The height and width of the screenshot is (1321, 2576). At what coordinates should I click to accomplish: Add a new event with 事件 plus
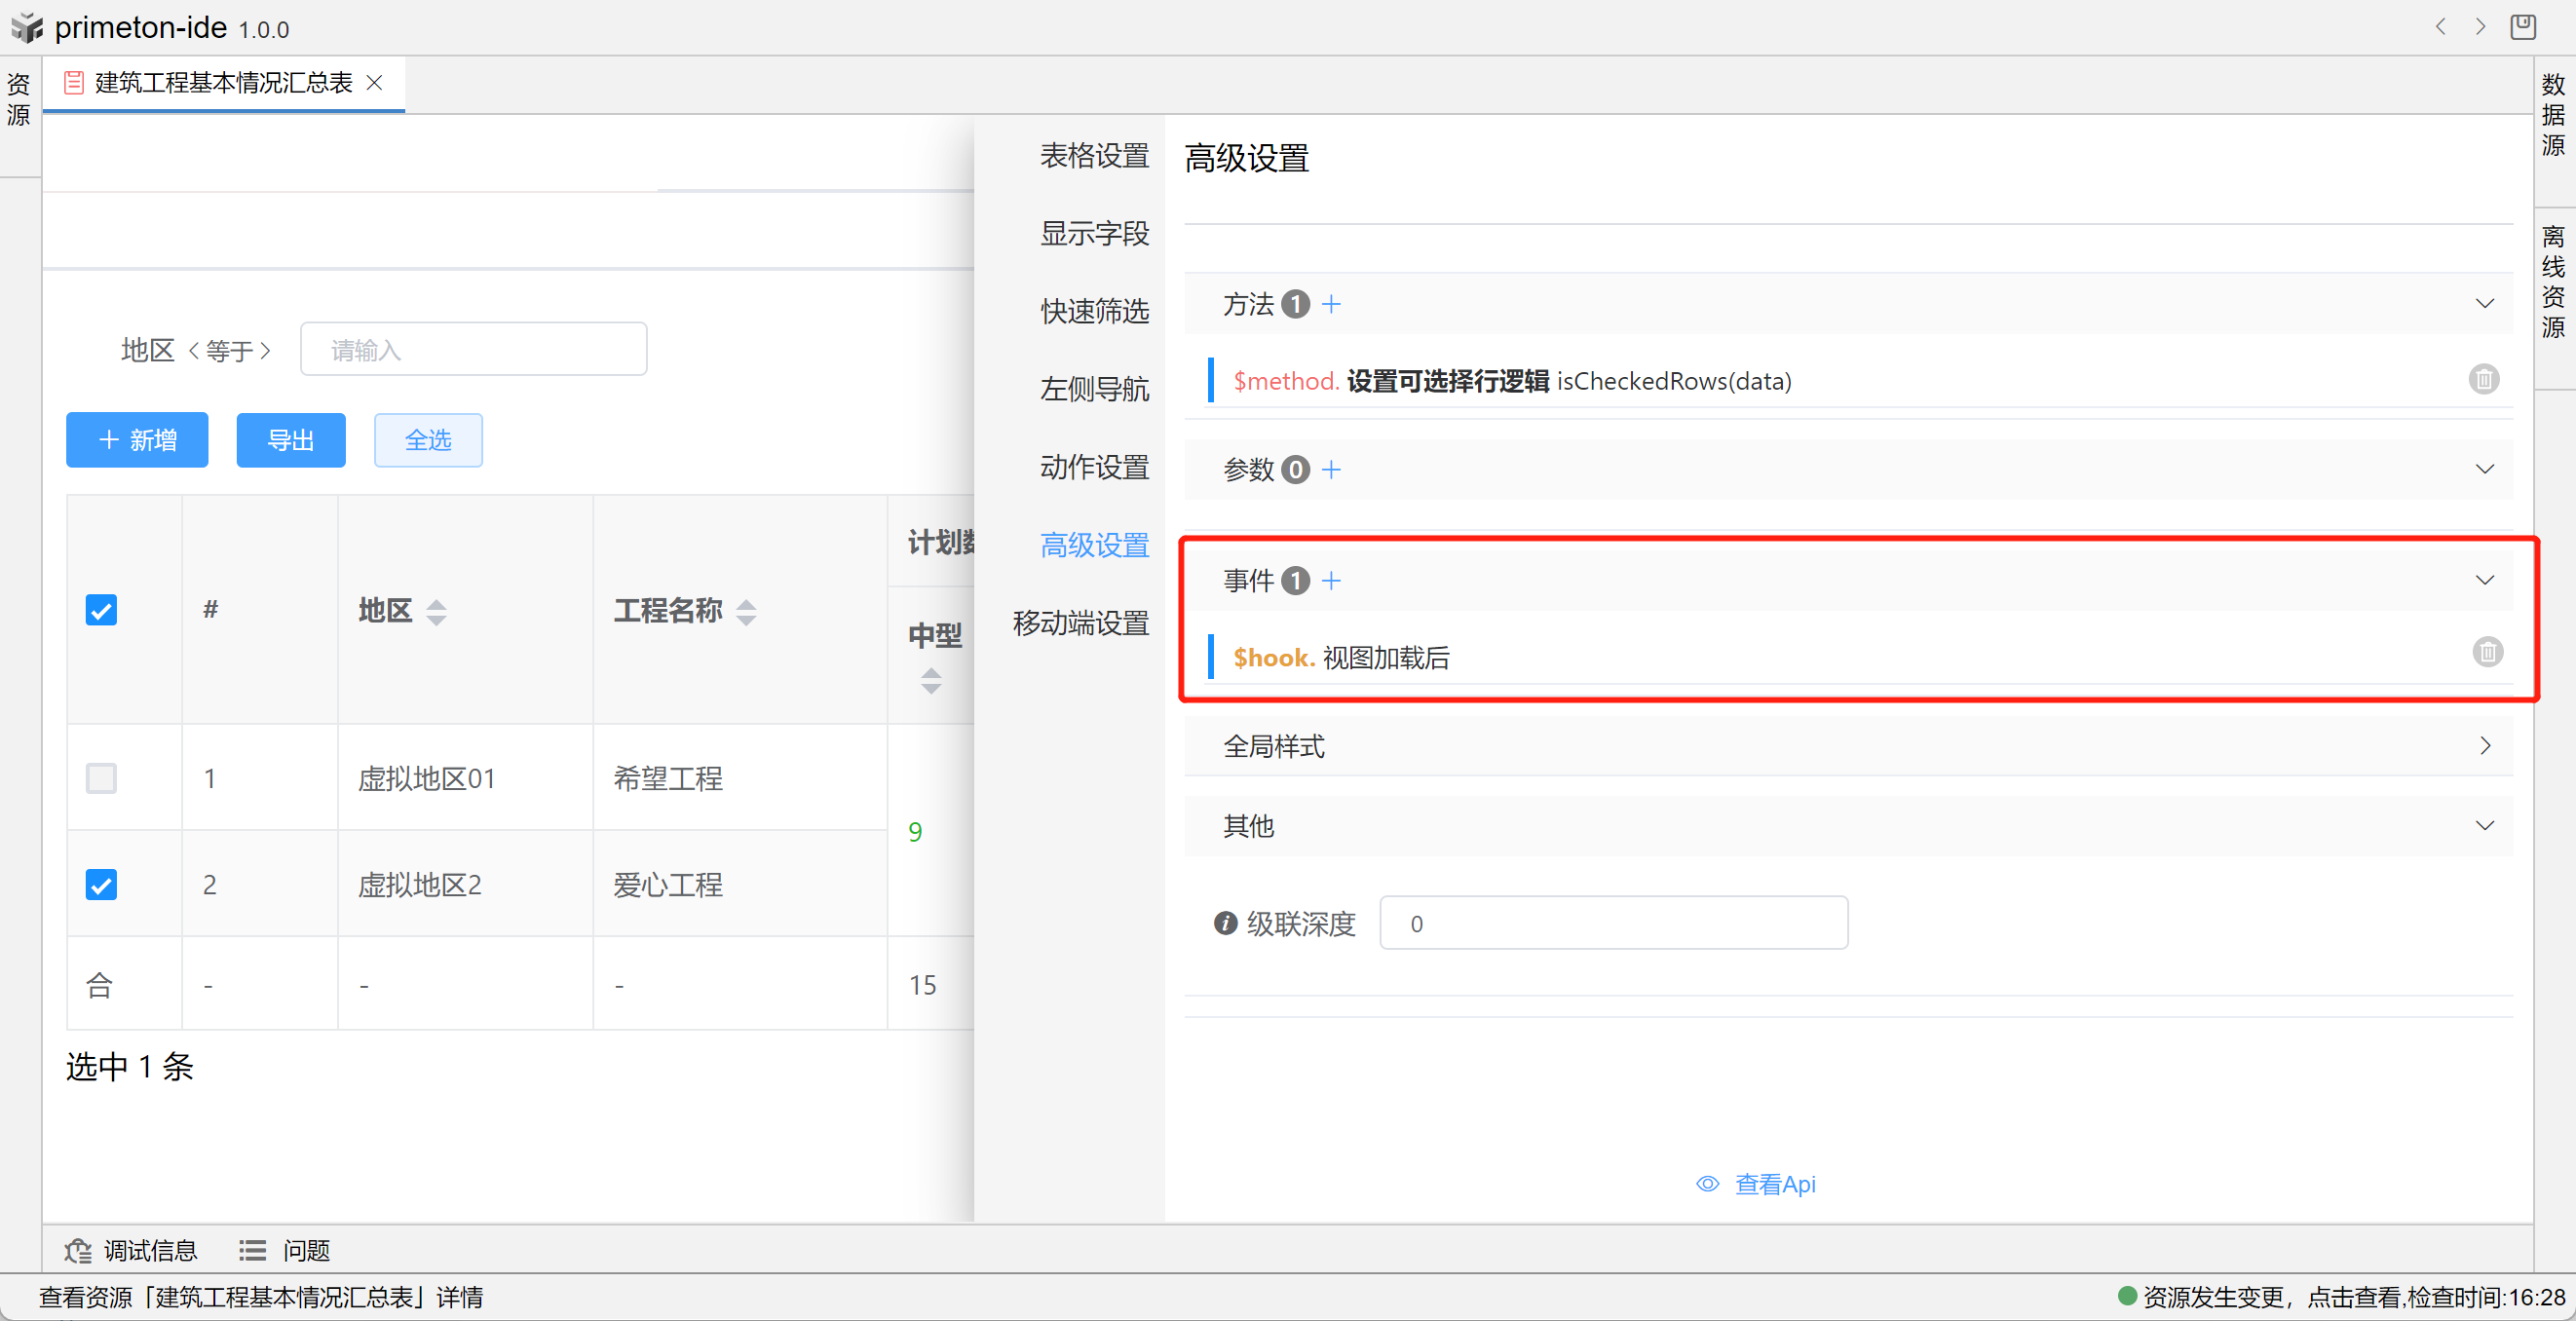tap(1331, 580)
